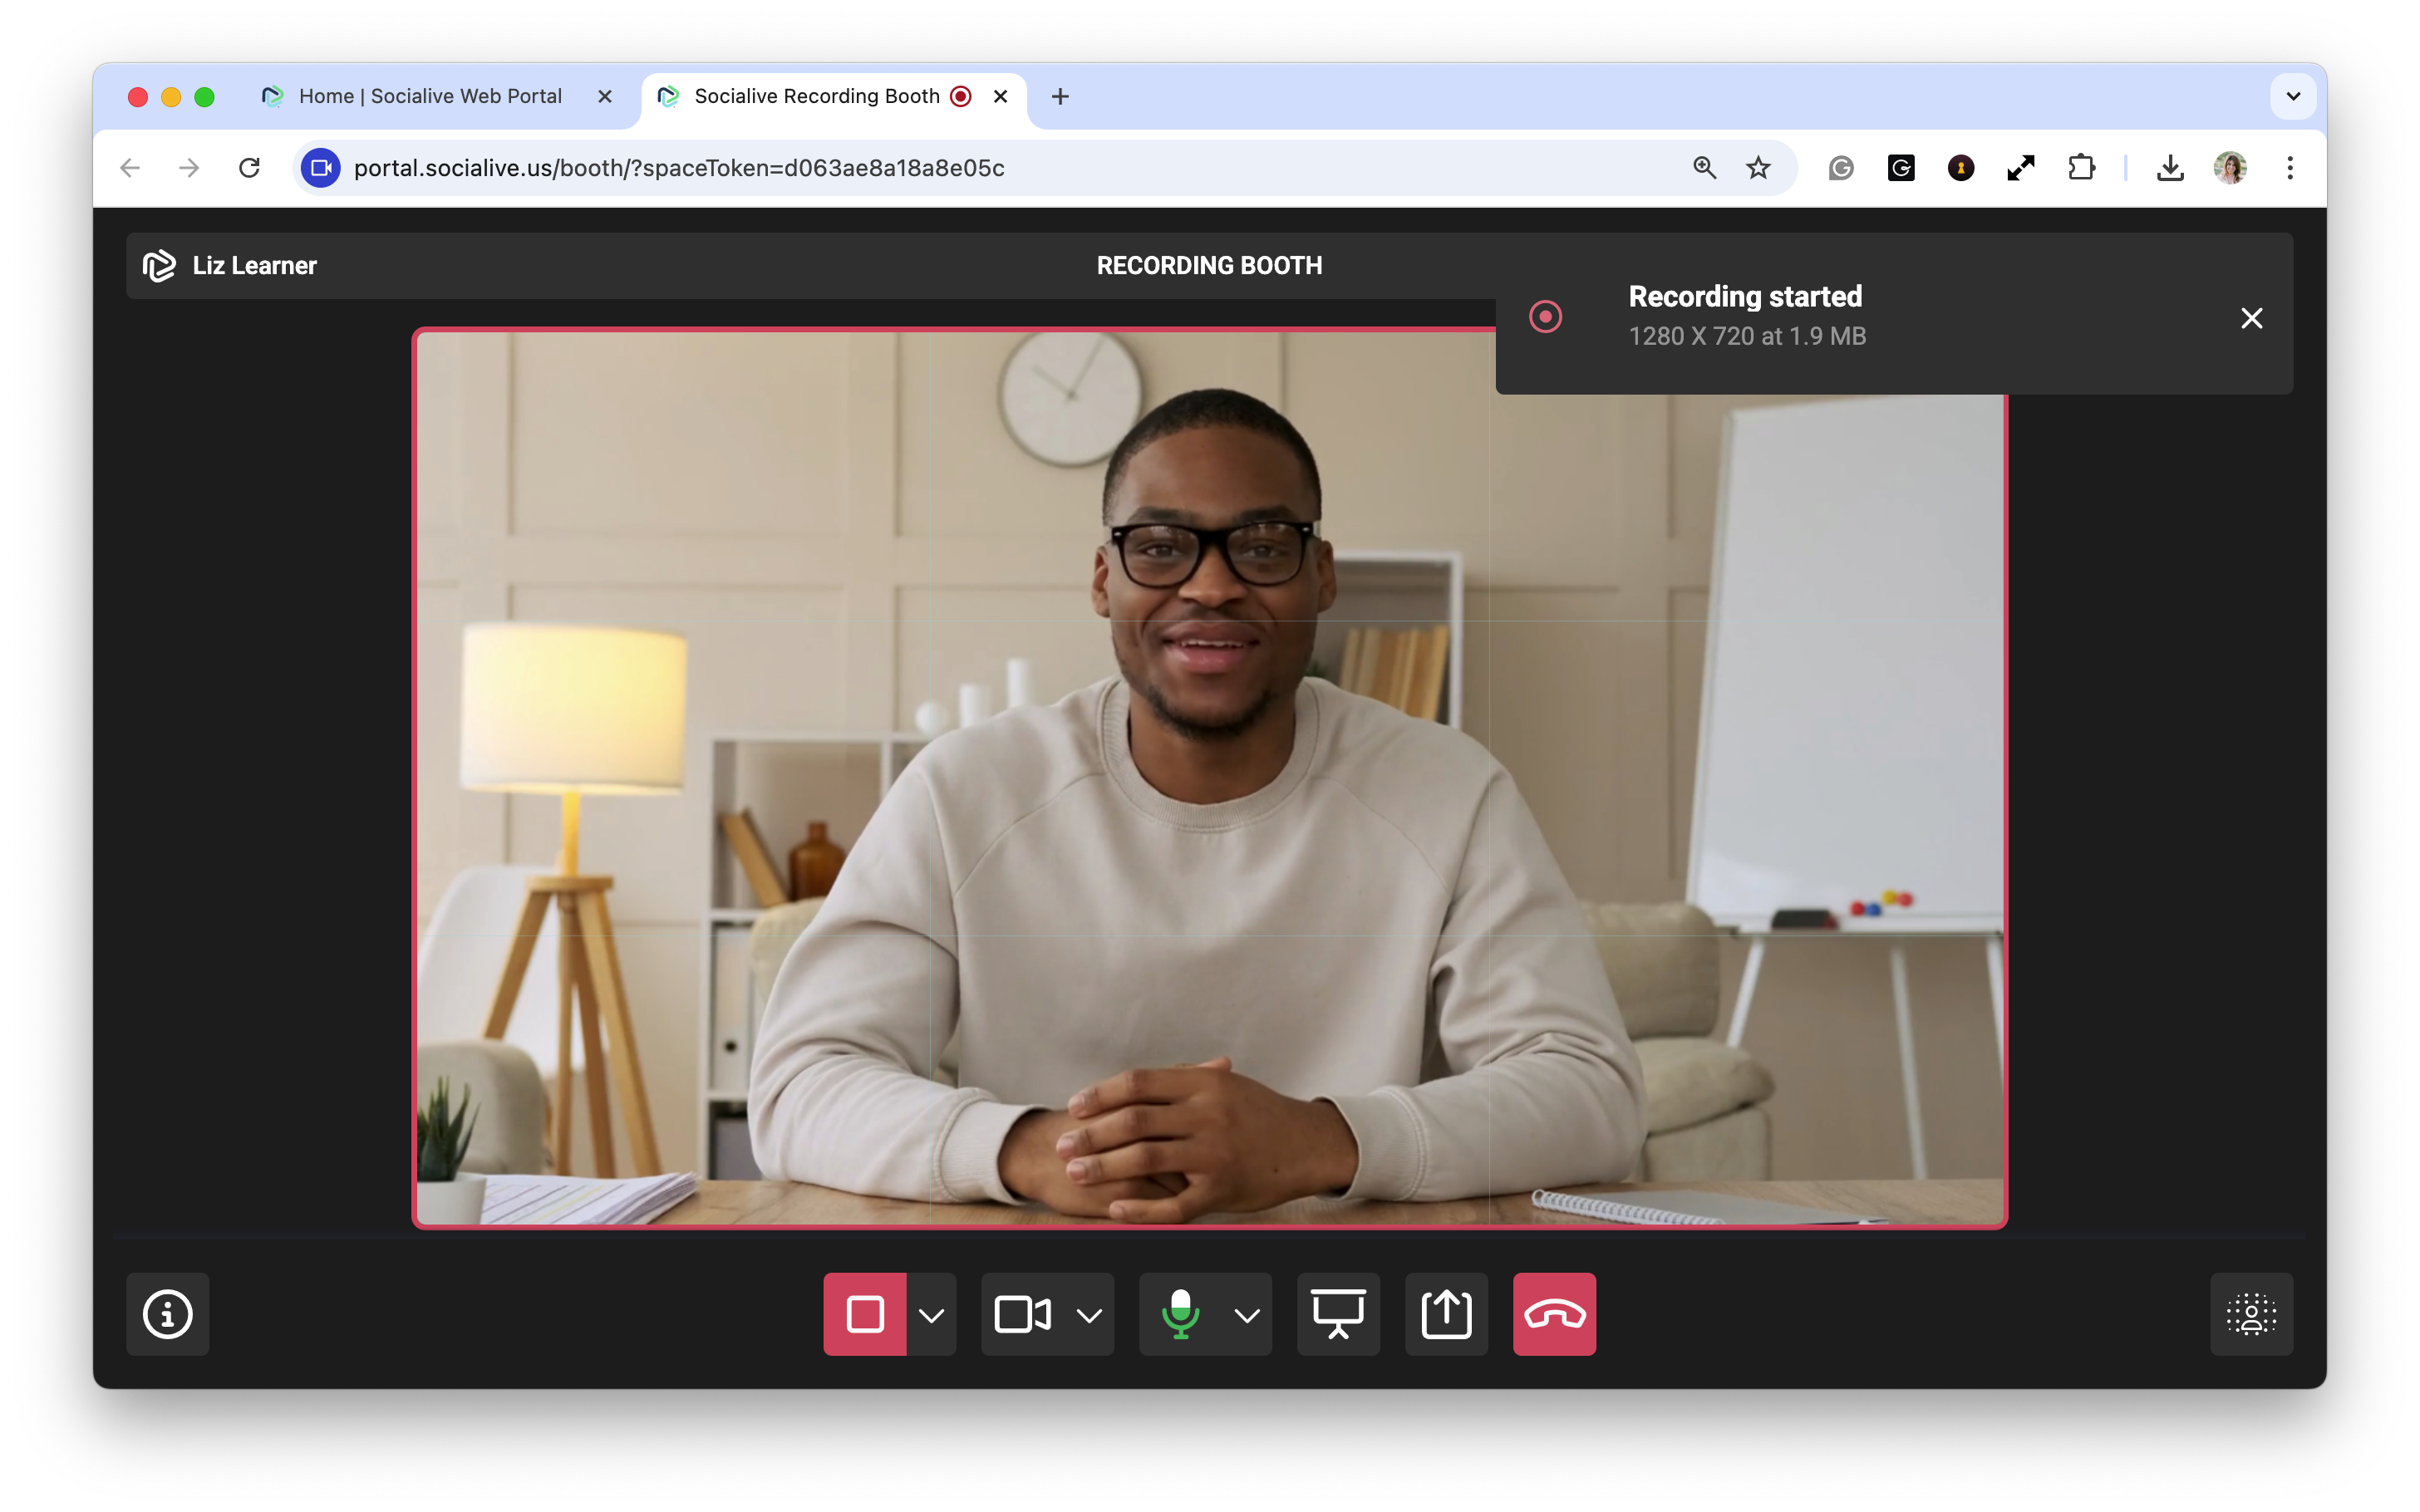Dismiss the Recording started notification
The image size is (2420, 1512).
pos(2251,318)
